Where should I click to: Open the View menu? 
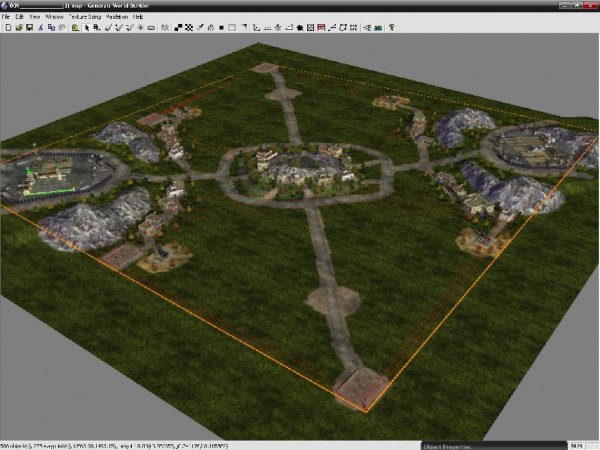pyautogui.click(x=35, y=17)
